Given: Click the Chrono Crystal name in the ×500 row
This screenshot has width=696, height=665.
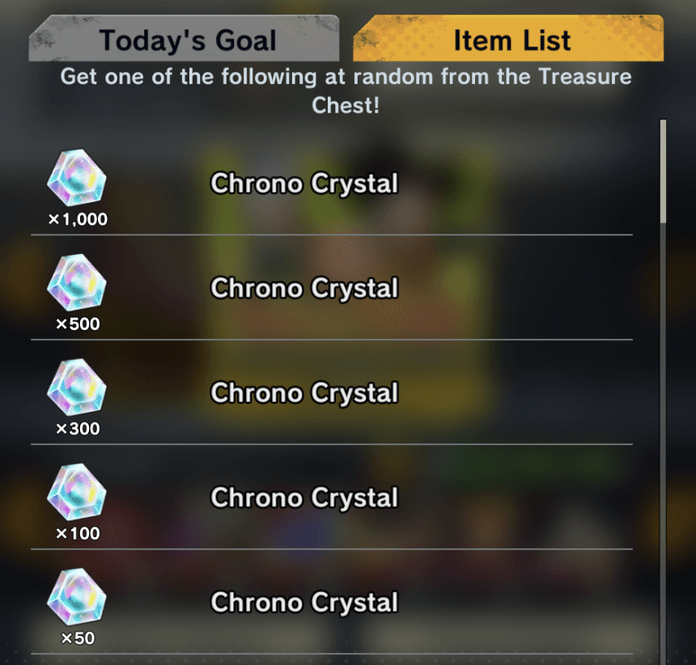Looking at the screenshot, I should click(x=304, y=289).
